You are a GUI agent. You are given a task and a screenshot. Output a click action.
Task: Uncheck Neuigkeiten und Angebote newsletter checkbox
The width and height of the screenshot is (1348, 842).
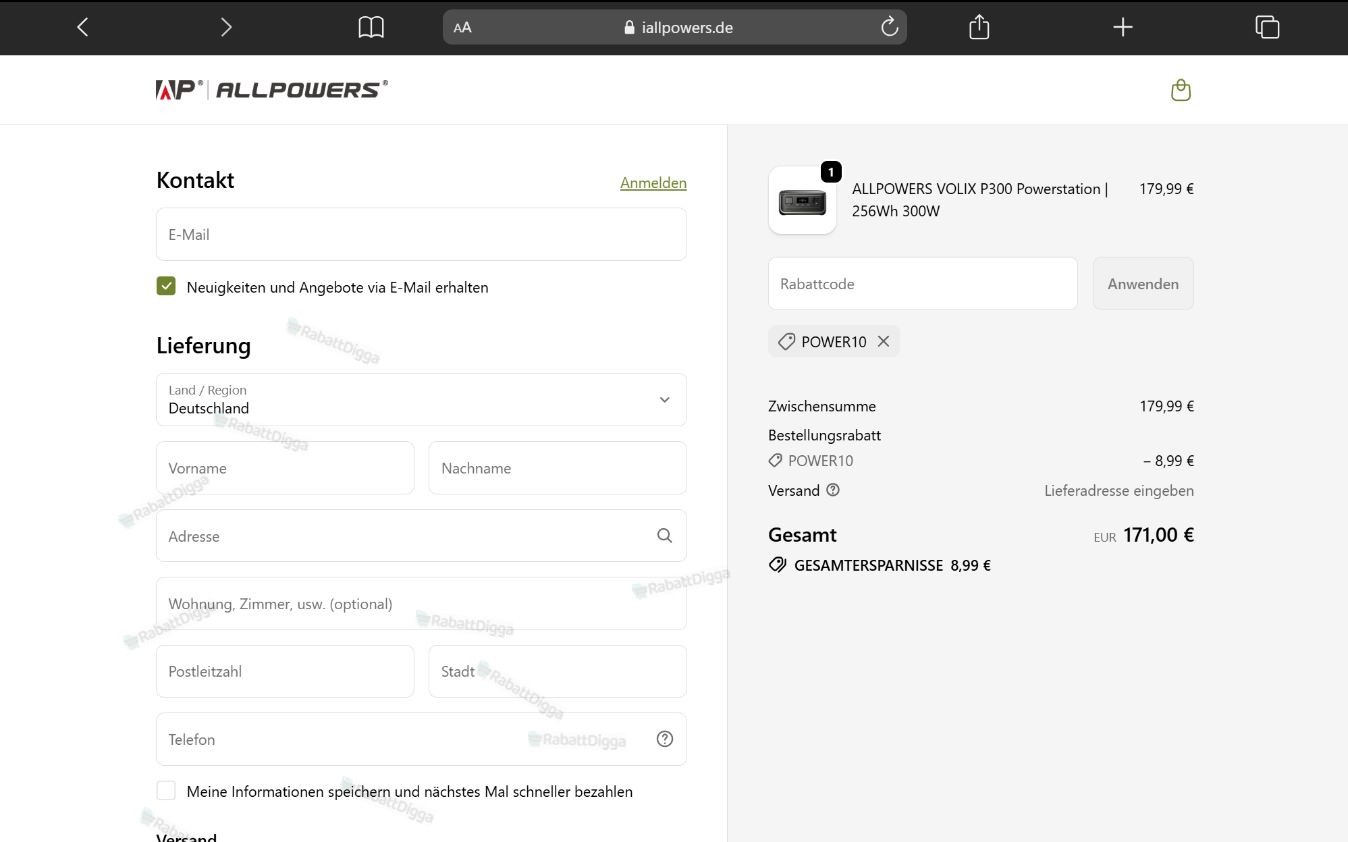(x=166, y=286)
